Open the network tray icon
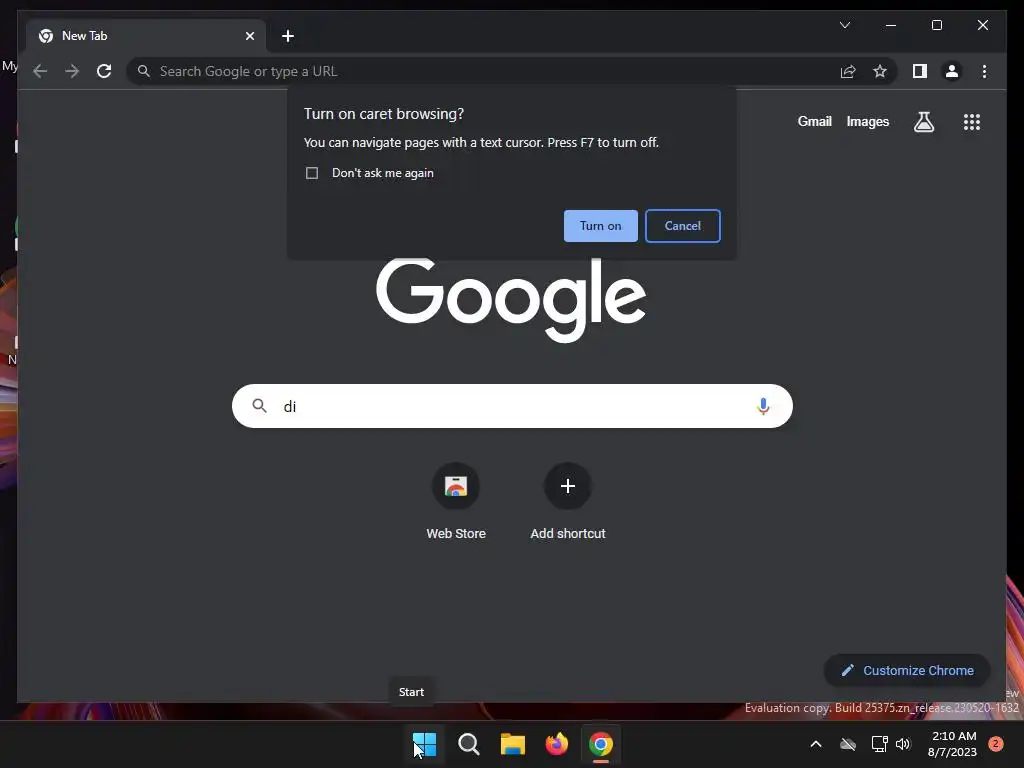Viewport: 1024px width, 768px height. click(879, 744)
